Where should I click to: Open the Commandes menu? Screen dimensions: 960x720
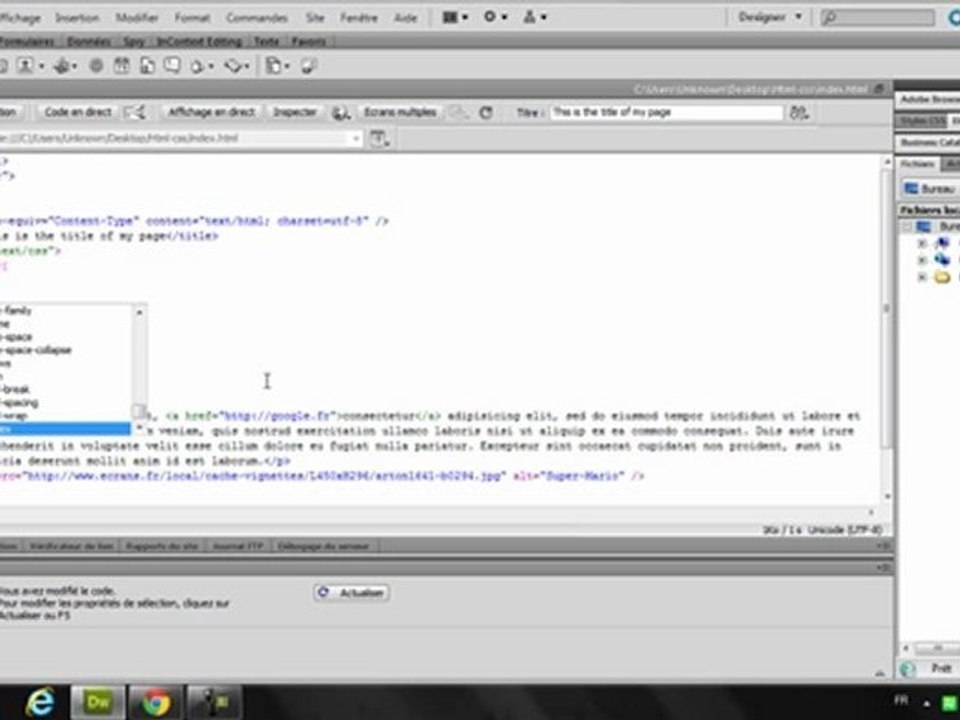(257, 18)
